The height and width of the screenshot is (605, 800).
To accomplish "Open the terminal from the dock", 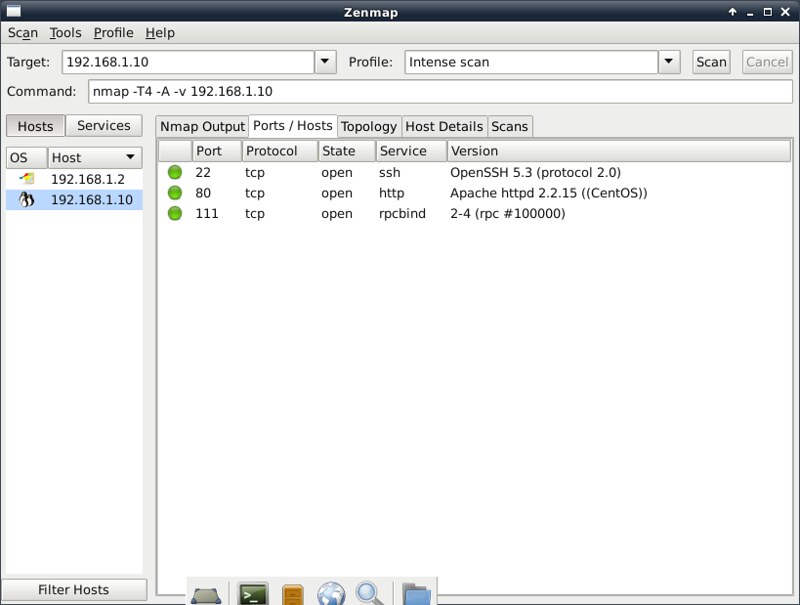I will (x=253, y=593).
